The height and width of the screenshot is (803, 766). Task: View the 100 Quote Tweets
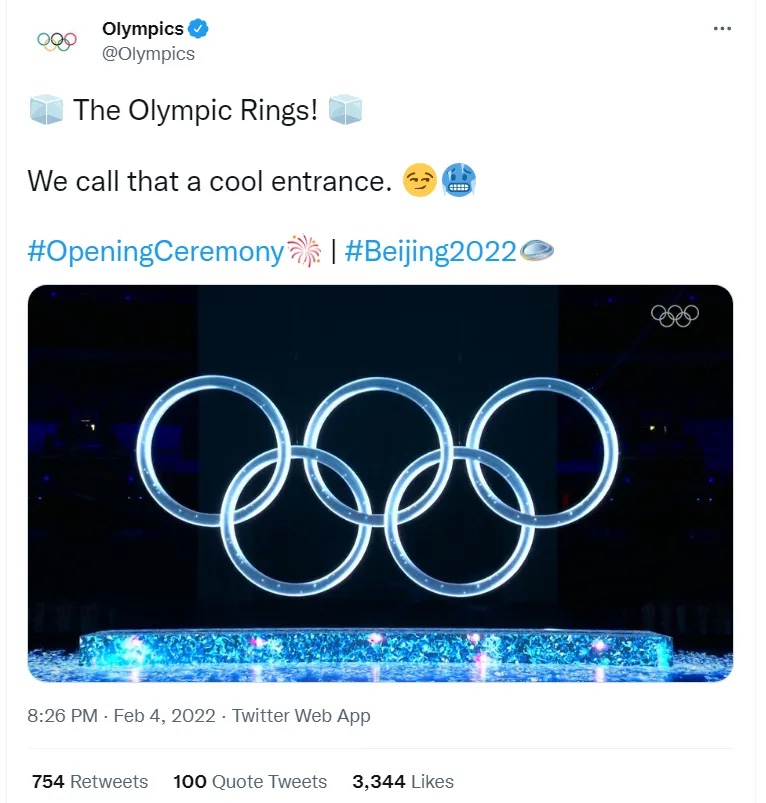click(250, 781)
